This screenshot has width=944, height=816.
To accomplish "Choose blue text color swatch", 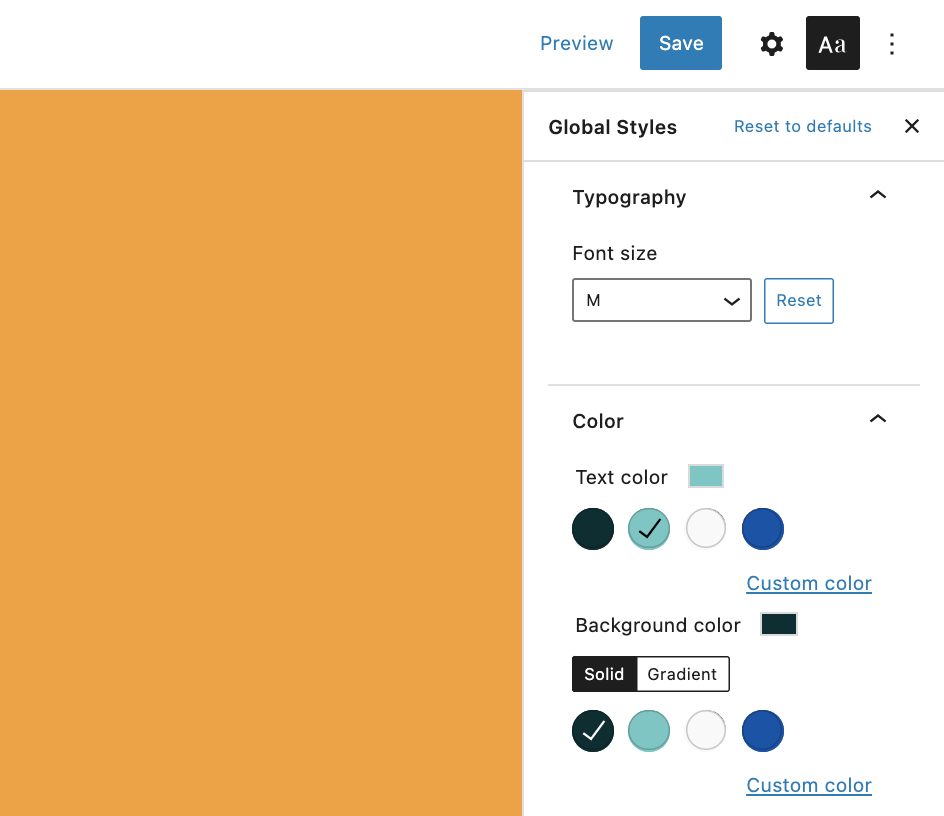I will tap(763, 529).
